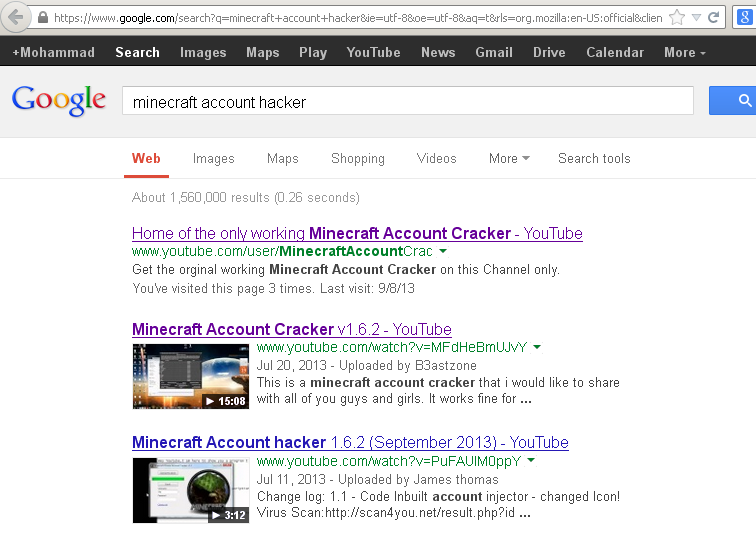
Task: Click the Google logo
Action: coord(59,100)
